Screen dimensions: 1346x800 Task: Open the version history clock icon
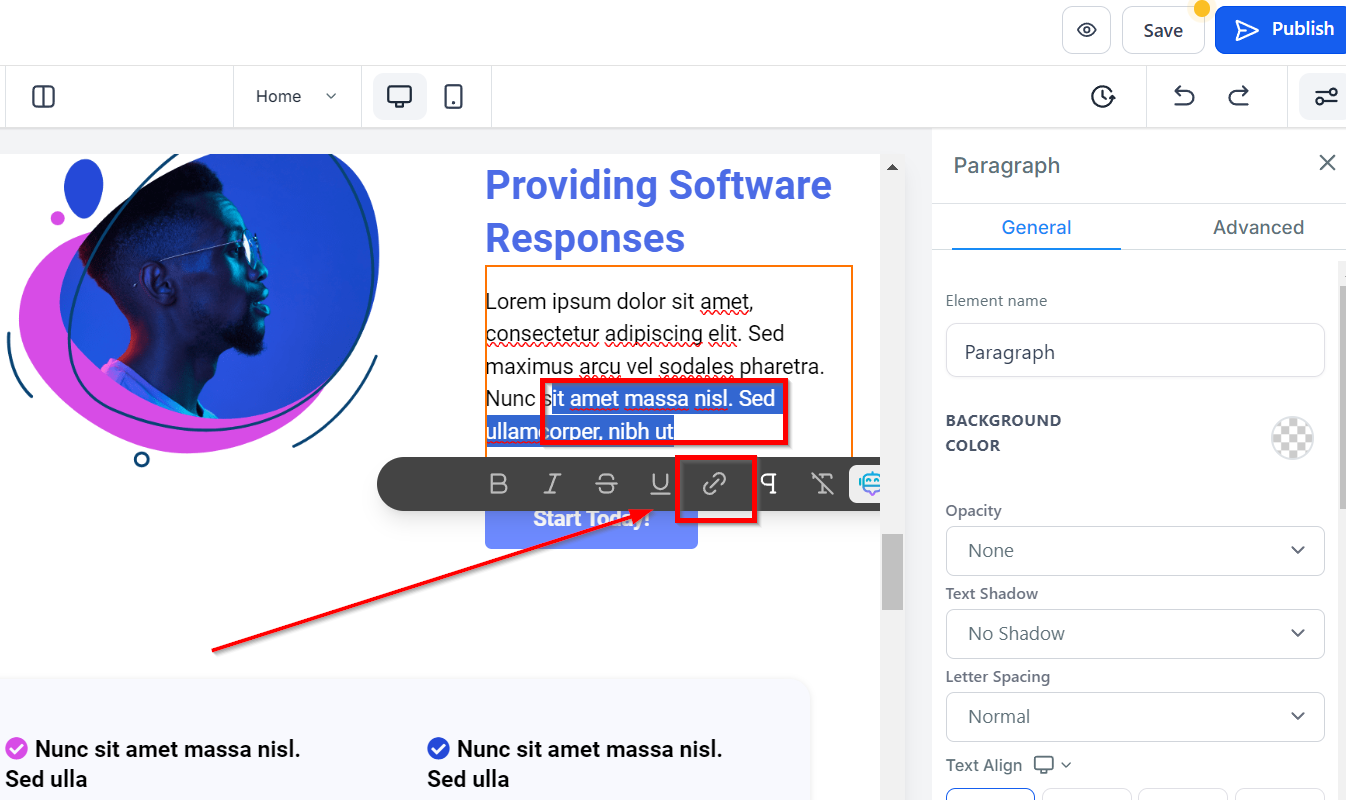coord(1103,96)
